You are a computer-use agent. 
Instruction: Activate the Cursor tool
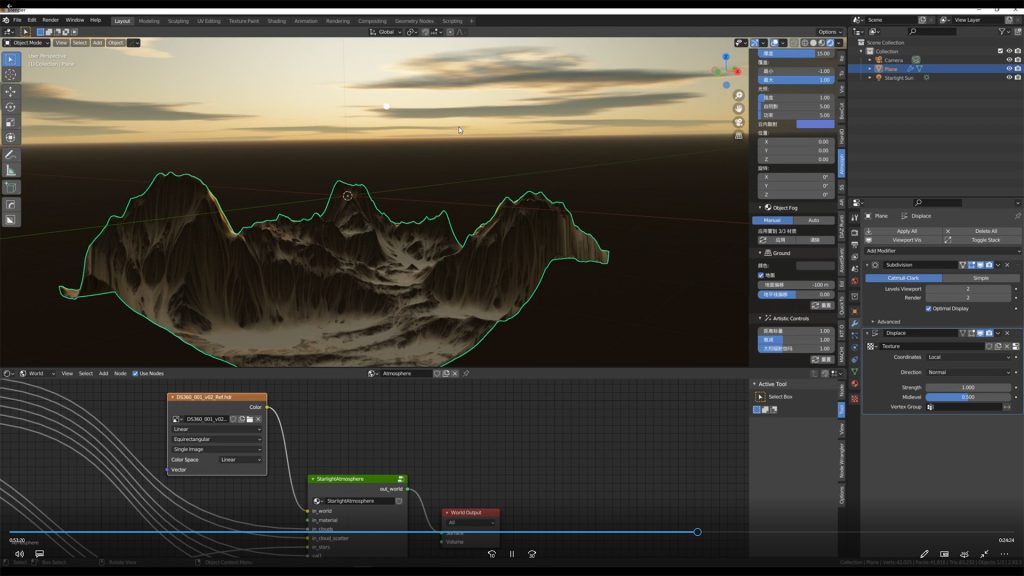[x=11, y=75]
